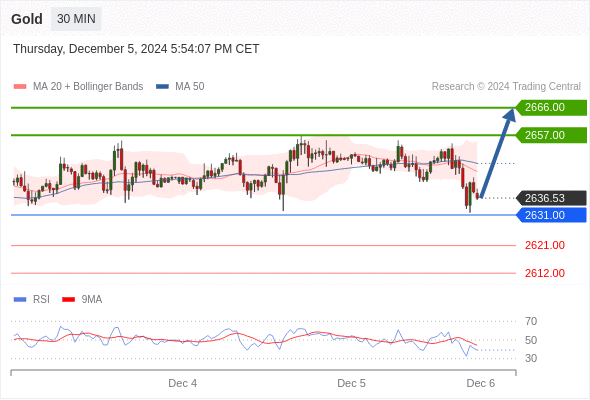Click the Dec 5 date axis label
Image resolution: width=590 pixels, height=400 pixels.
[x=351, y=383]
